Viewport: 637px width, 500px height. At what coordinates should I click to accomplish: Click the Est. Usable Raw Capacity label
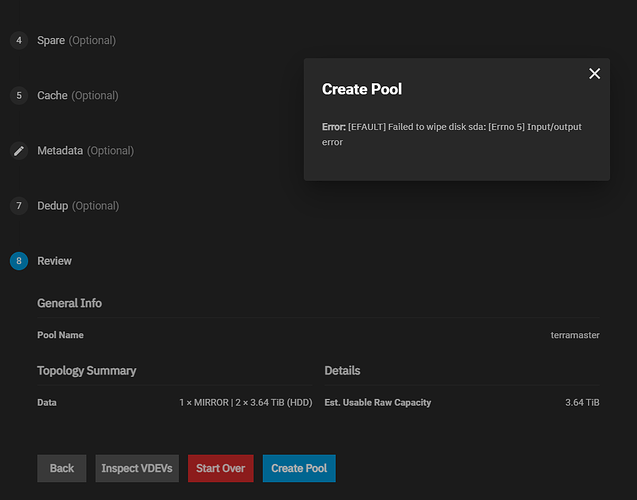click(378, 403)
